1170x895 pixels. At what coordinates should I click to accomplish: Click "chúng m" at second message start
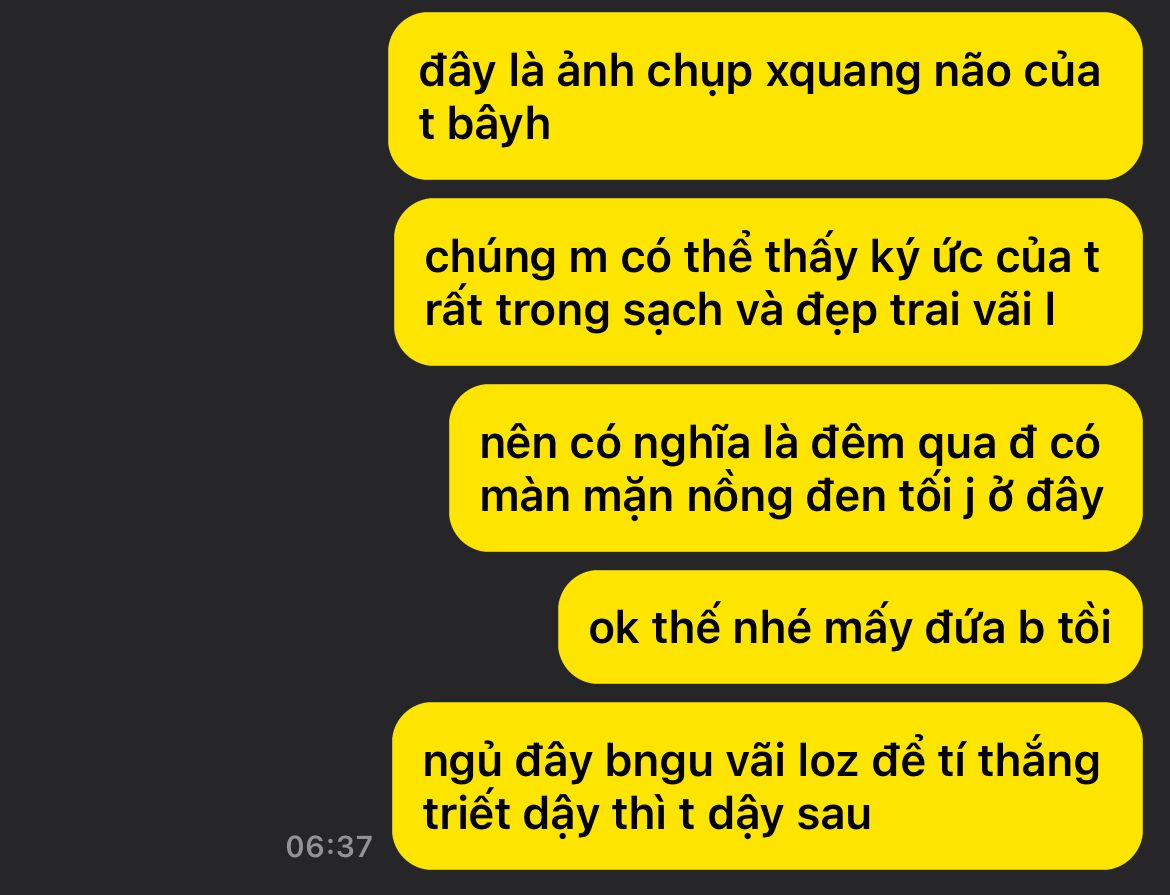516,259
